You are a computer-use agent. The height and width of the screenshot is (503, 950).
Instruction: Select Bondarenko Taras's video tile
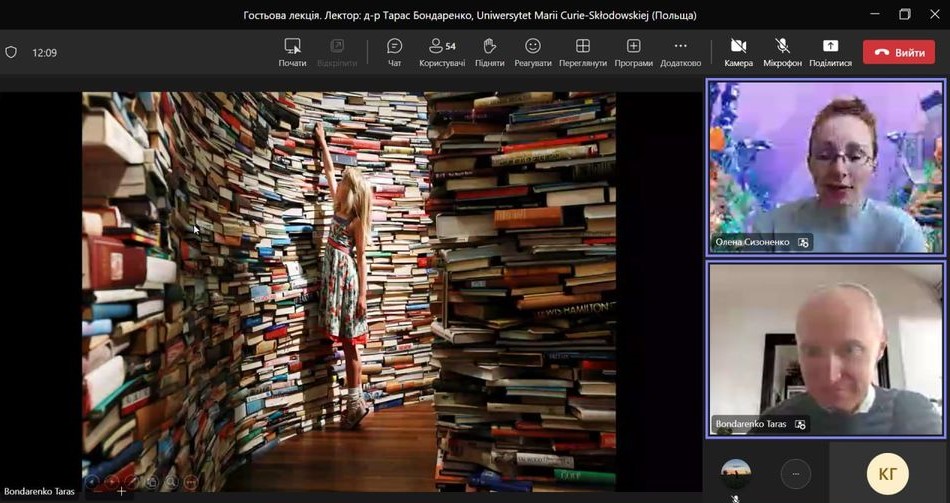[x=824, y=348]
